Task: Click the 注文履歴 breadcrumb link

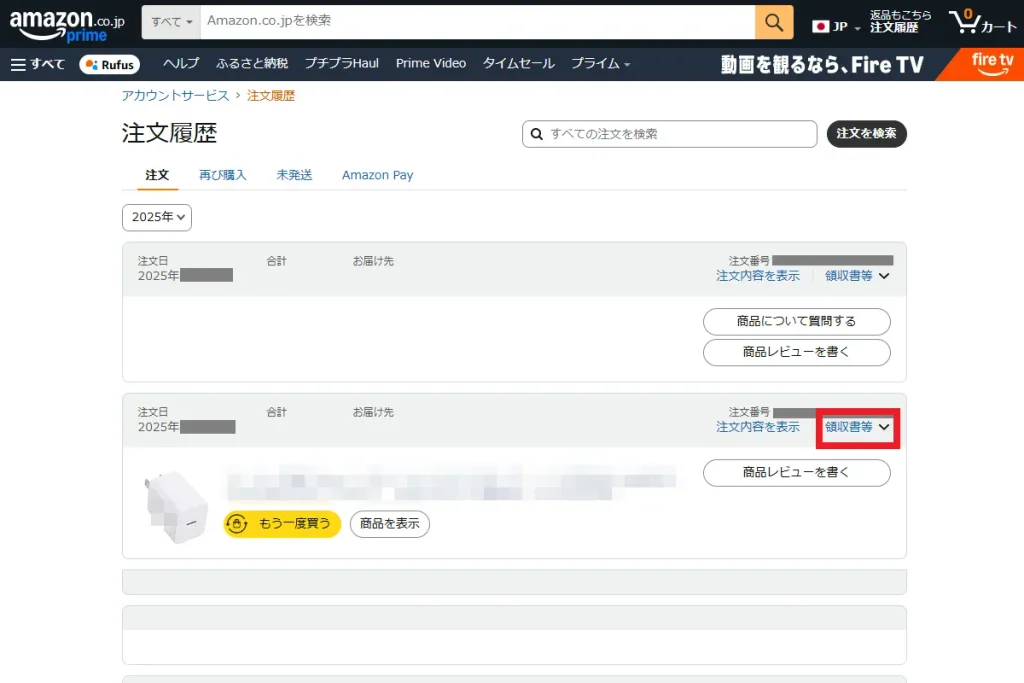Action: point(271,95)
